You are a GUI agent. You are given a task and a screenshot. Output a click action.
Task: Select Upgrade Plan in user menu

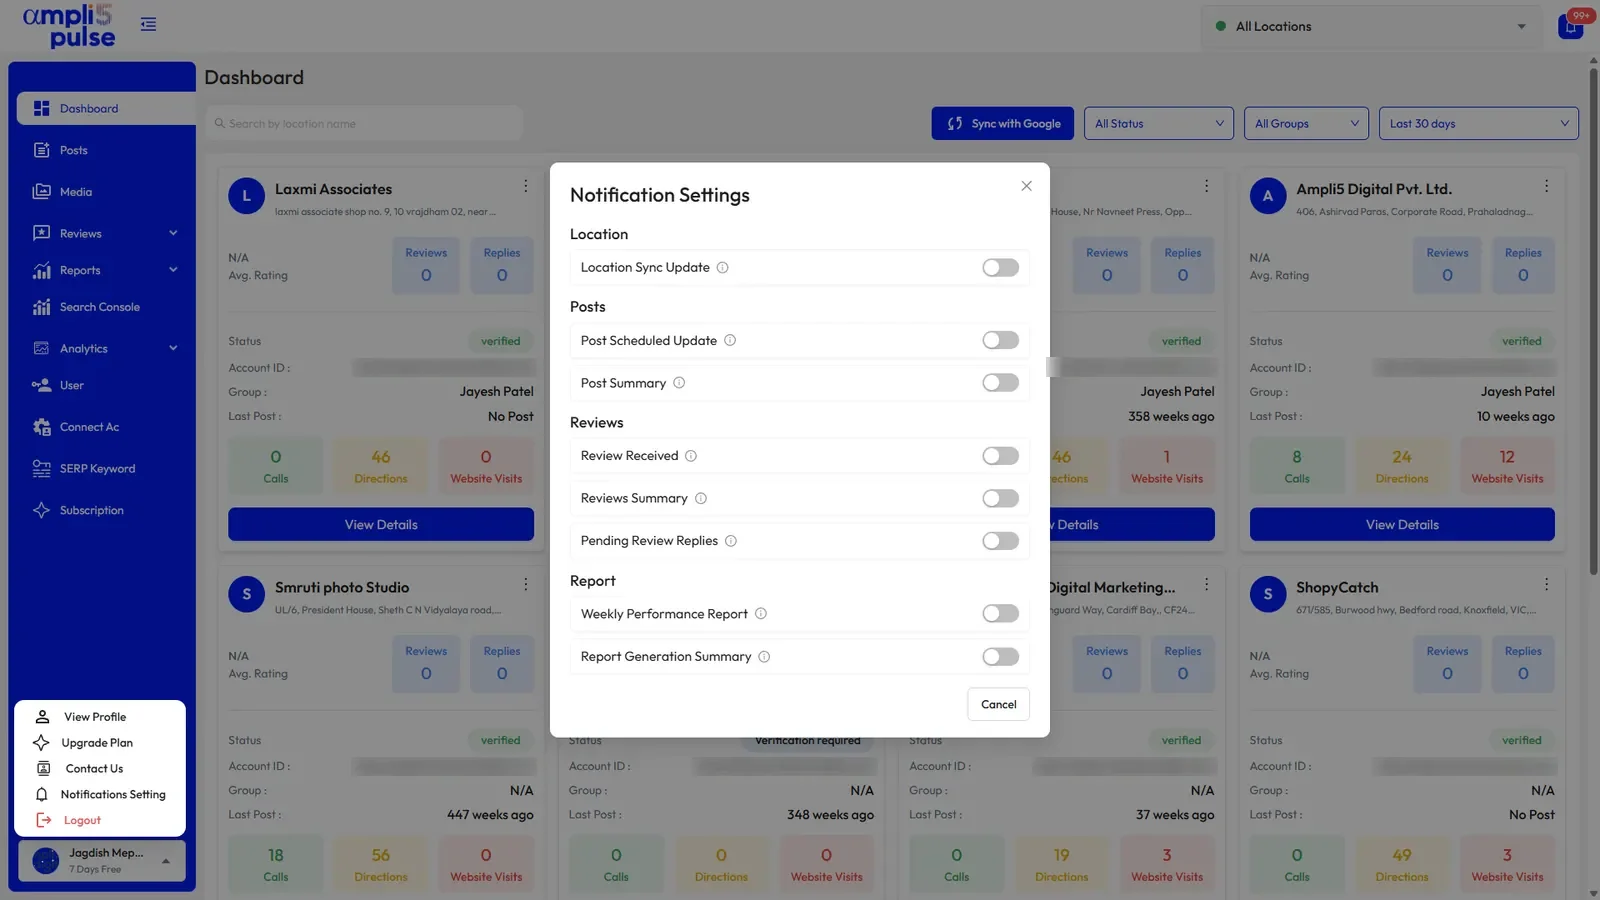tap(97, 743)
